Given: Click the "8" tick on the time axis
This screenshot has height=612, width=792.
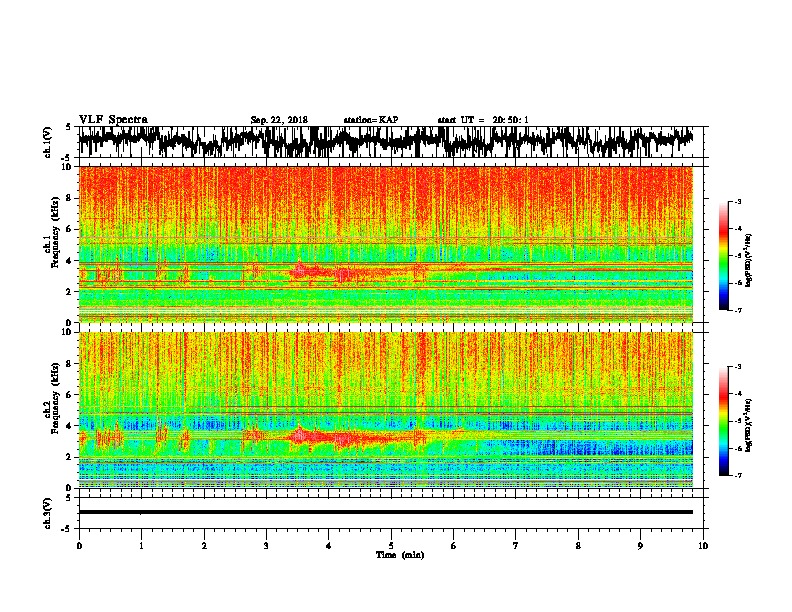Looking at the screenshot, I should (578, 546).
